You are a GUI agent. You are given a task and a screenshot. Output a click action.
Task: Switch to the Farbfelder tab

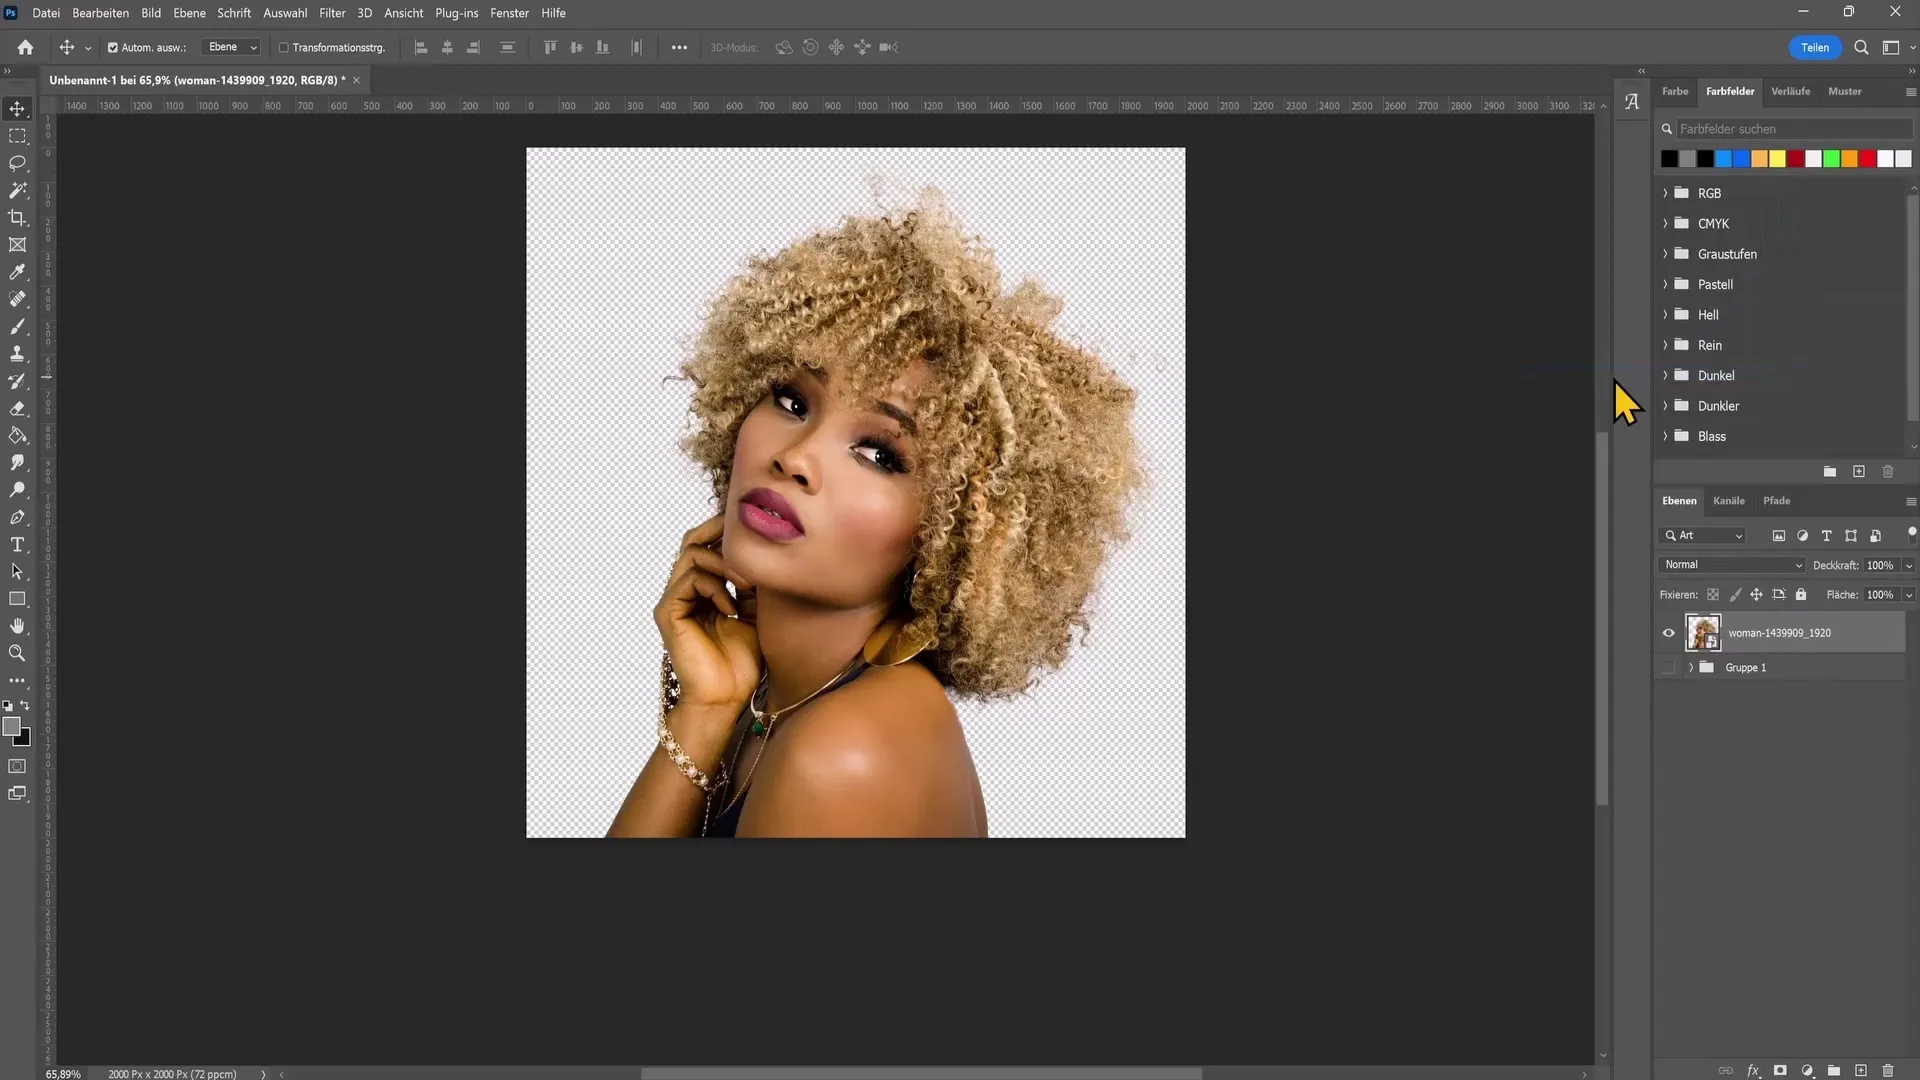(1731, 91)
